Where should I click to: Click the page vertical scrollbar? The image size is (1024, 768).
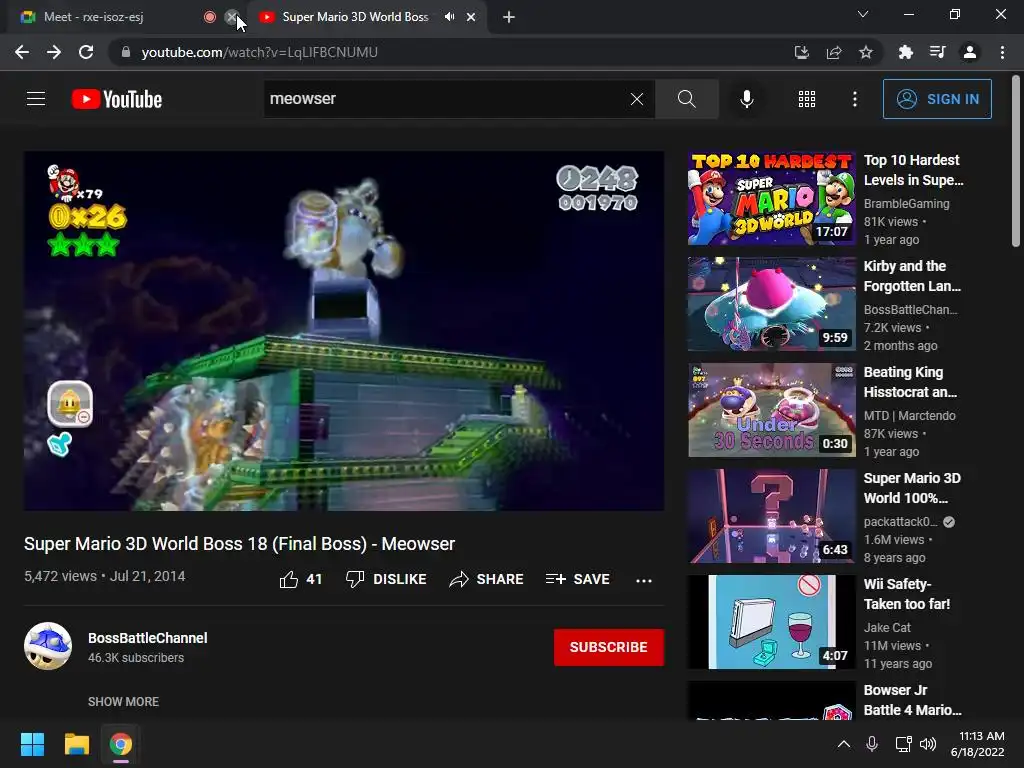click(x=1016, y=161)
